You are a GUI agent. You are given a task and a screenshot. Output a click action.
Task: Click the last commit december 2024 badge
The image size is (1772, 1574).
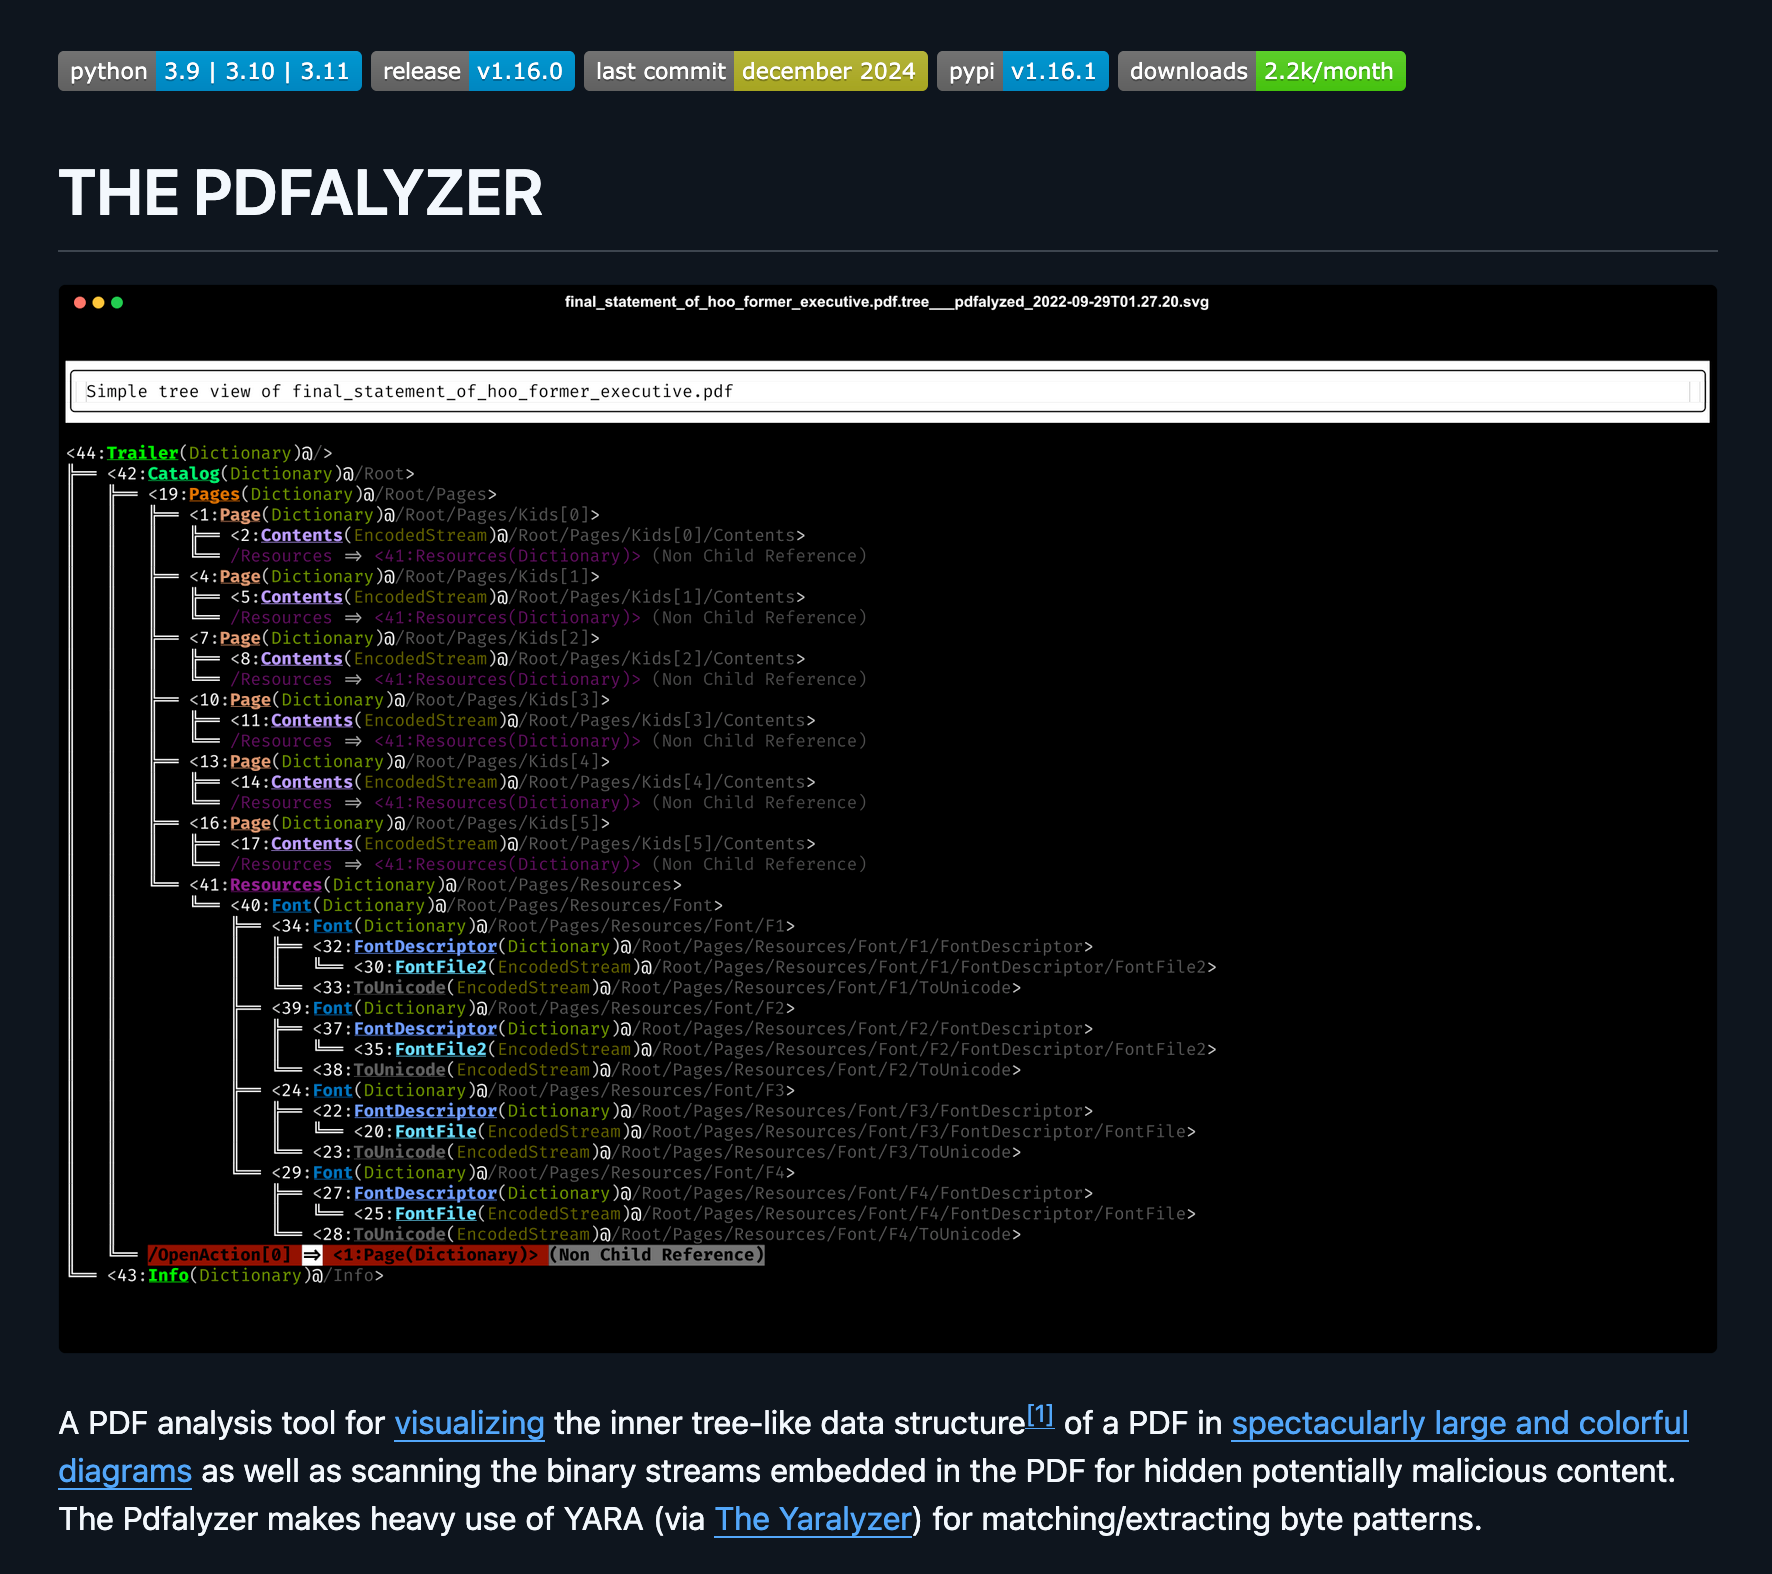point(756,71)
